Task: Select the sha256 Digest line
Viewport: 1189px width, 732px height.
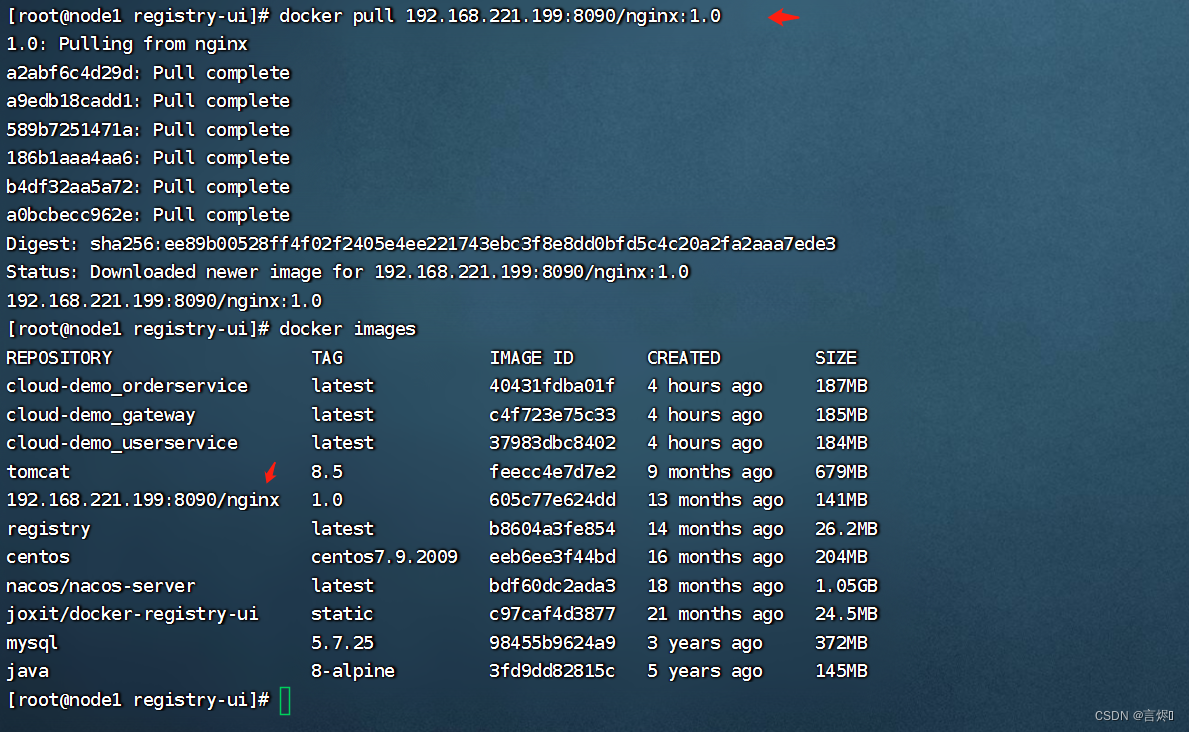Action: [421, 243]
